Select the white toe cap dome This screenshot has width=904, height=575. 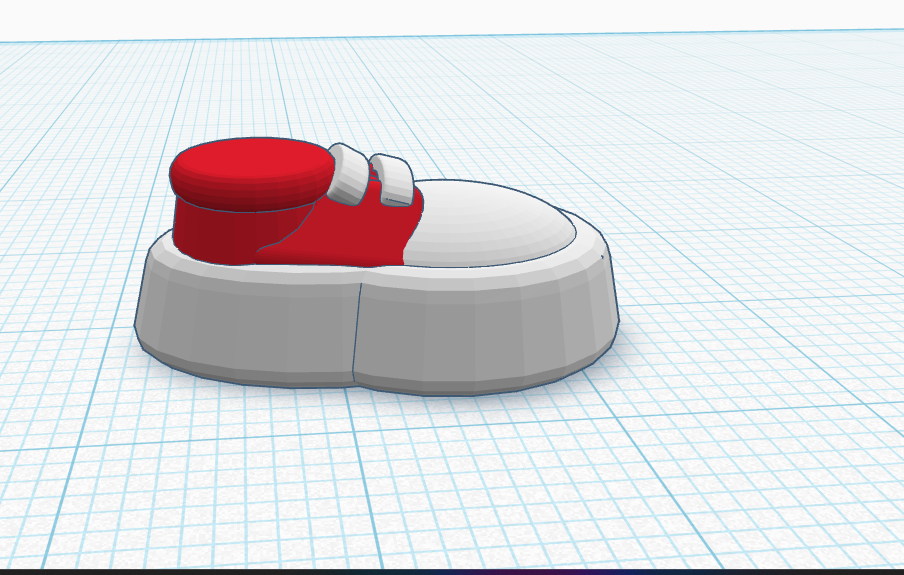[490, 225]
